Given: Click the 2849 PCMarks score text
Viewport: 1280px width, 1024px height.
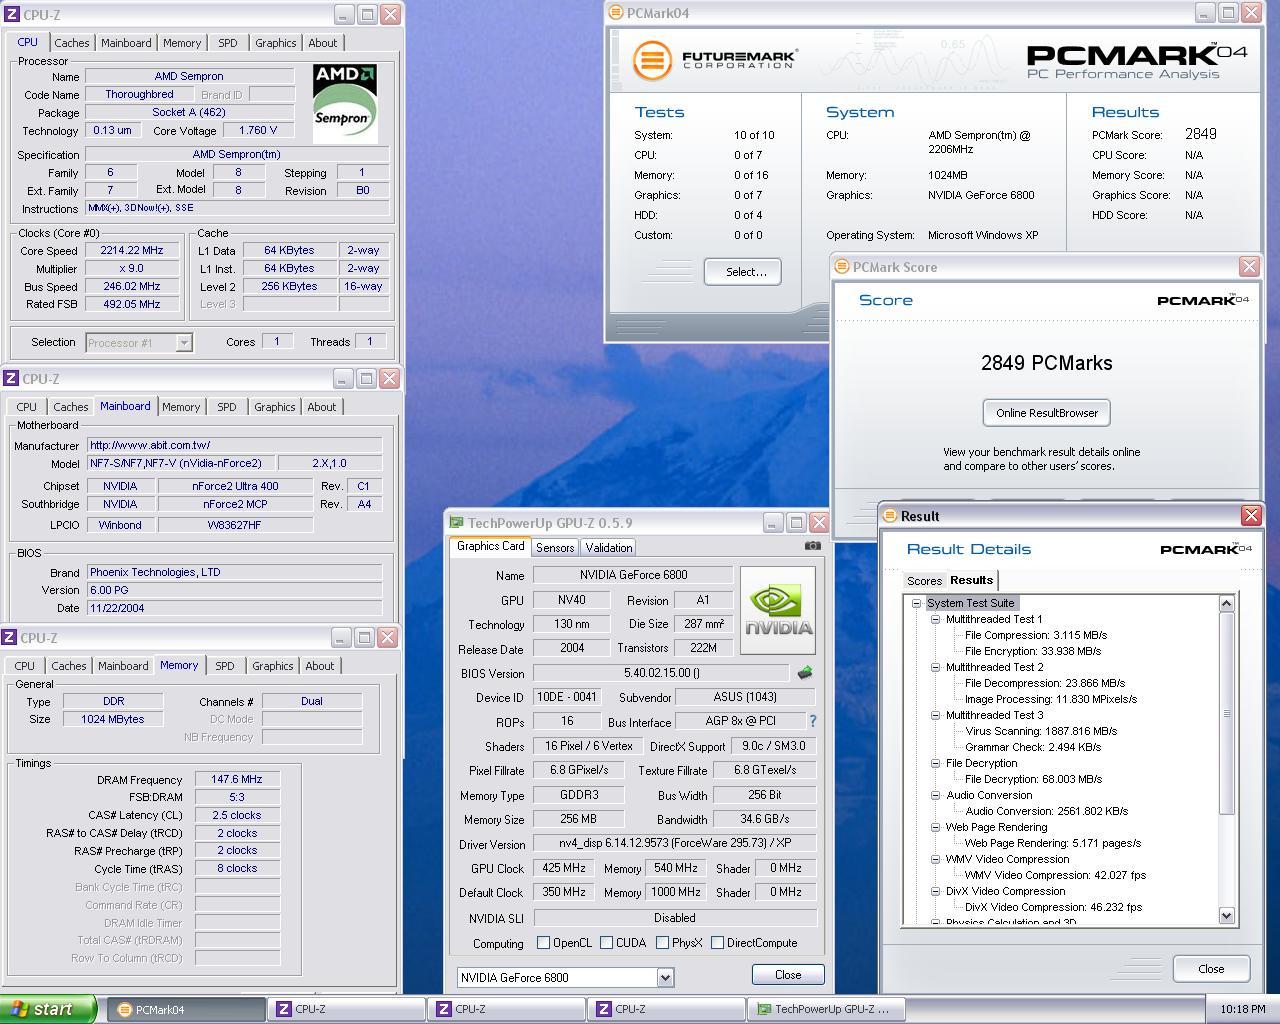Looking at the screenshot, I should [x=1046, y=363].
